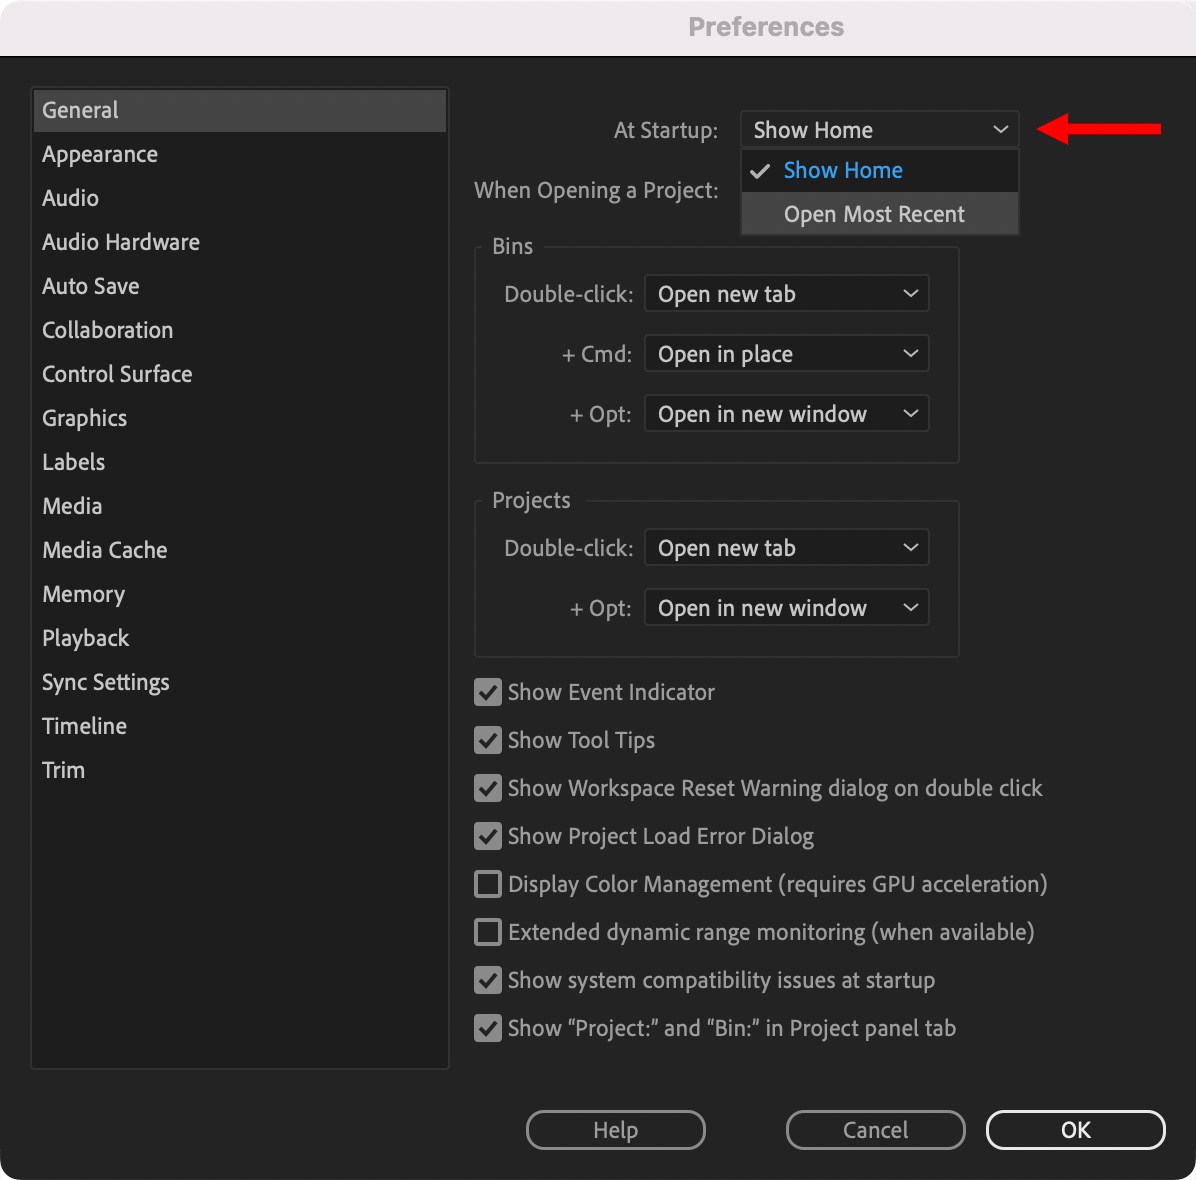Collapse the At Startup dropdown

point(879,130)
